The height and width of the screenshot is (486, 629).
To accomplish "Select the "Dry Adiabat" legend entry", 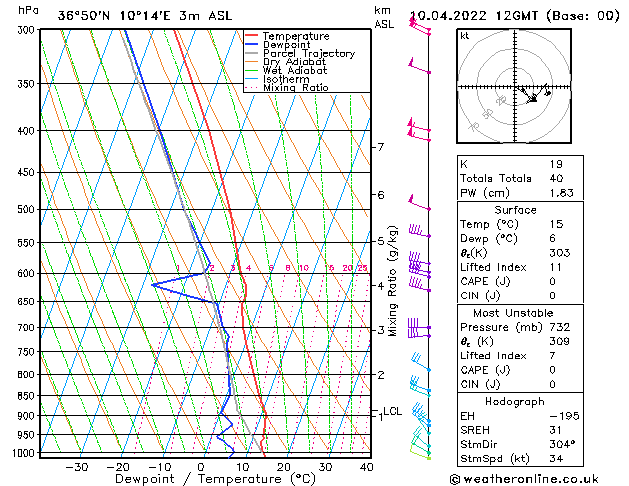I will [294, 62].
